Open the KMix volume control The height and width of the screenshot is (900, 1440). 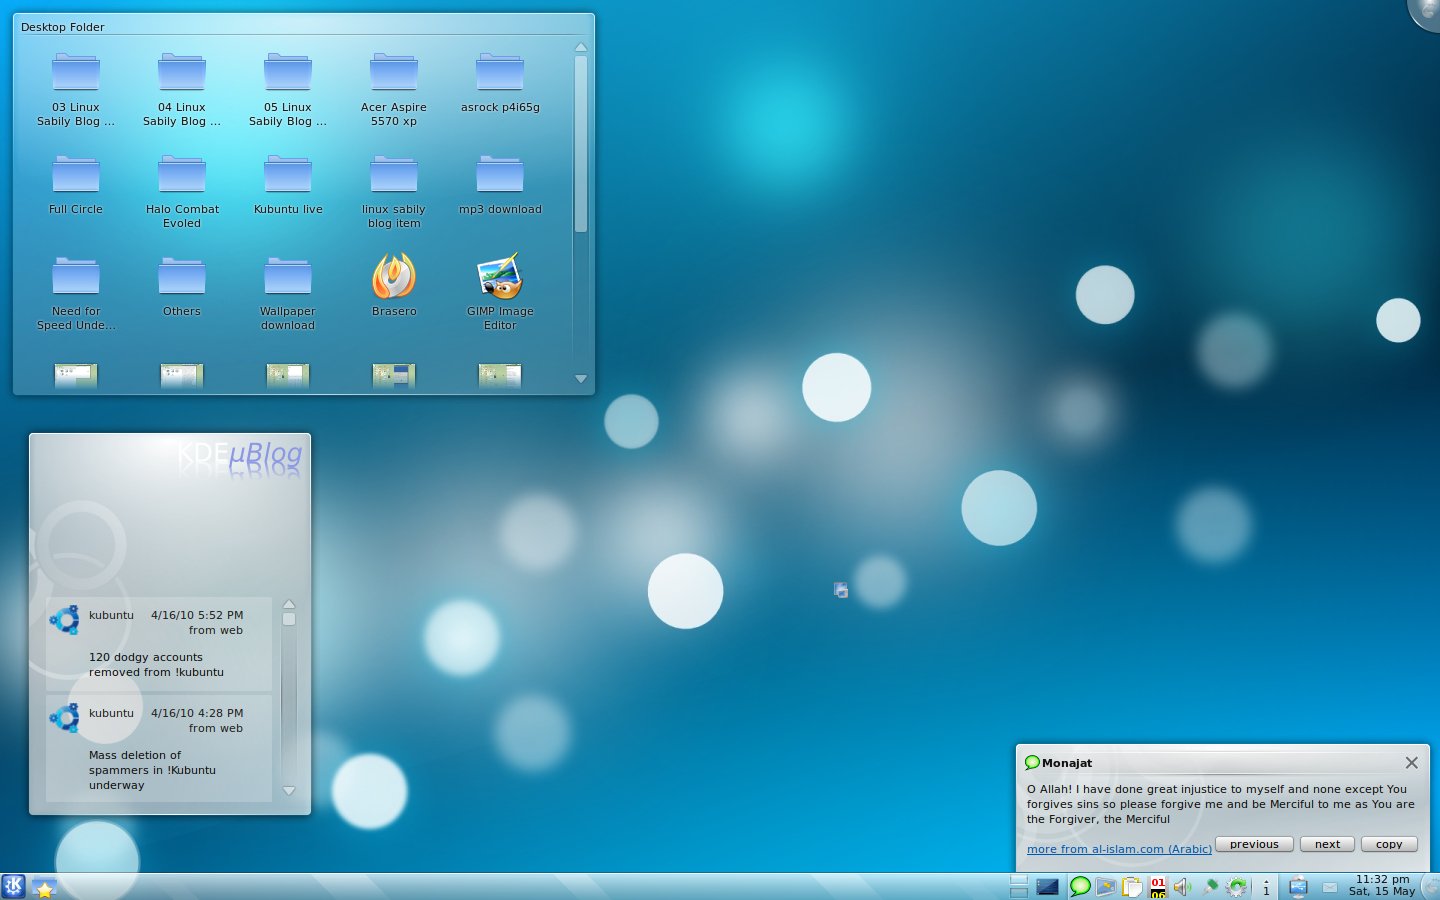pyautogui.click(x=1182, y=887)
